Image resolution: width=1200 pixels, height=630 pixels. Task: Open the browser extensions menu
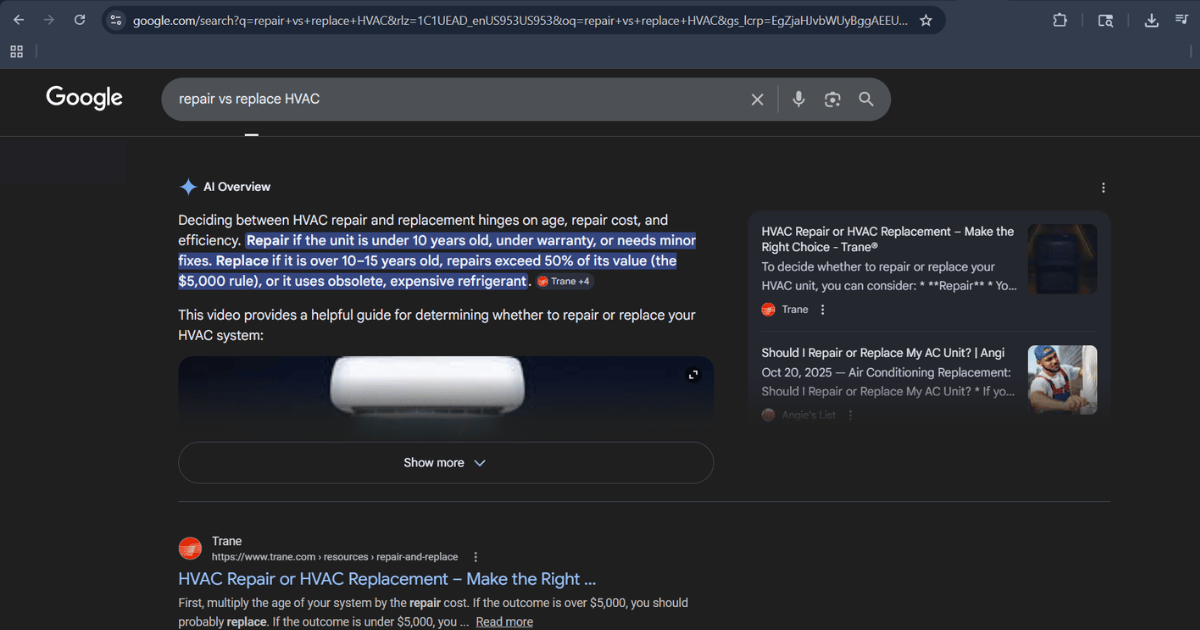(1060, 20)
